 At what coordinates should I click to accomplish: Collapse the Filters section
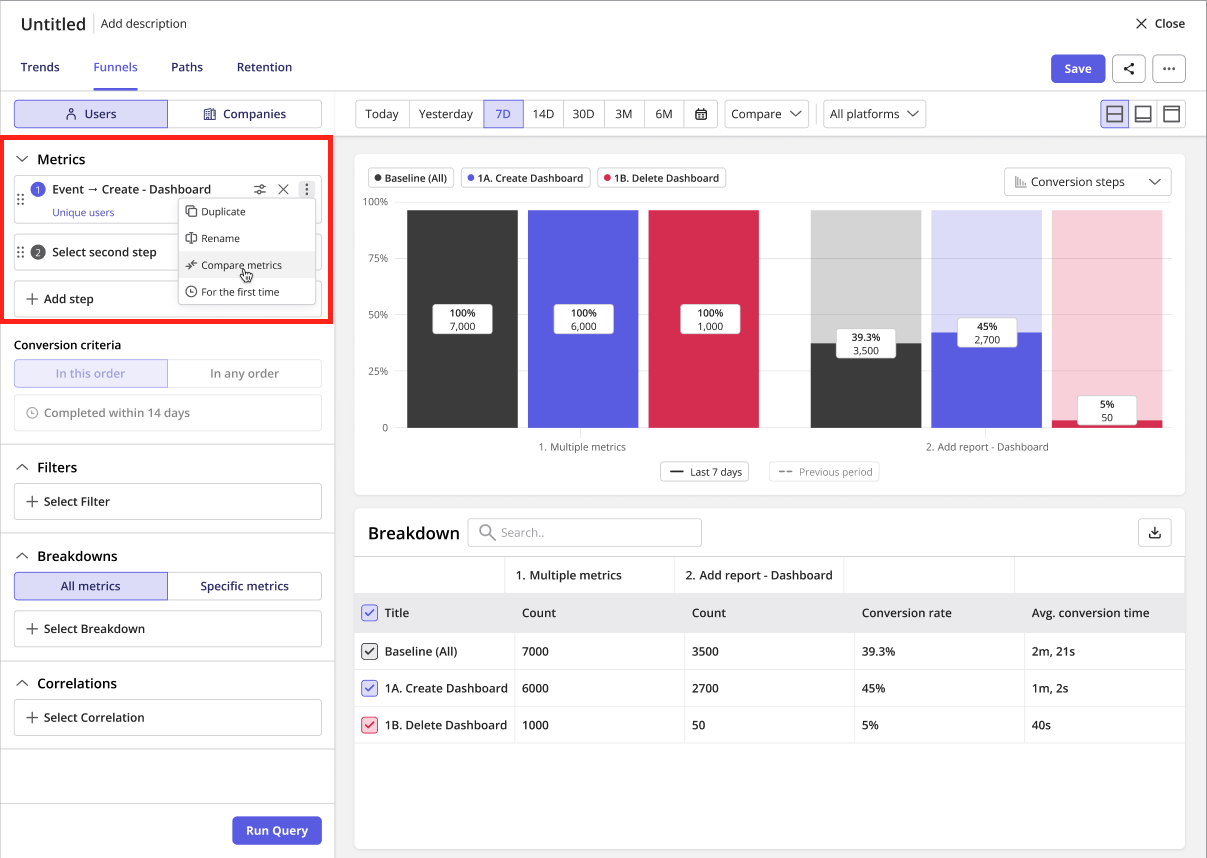click(23, 467)
